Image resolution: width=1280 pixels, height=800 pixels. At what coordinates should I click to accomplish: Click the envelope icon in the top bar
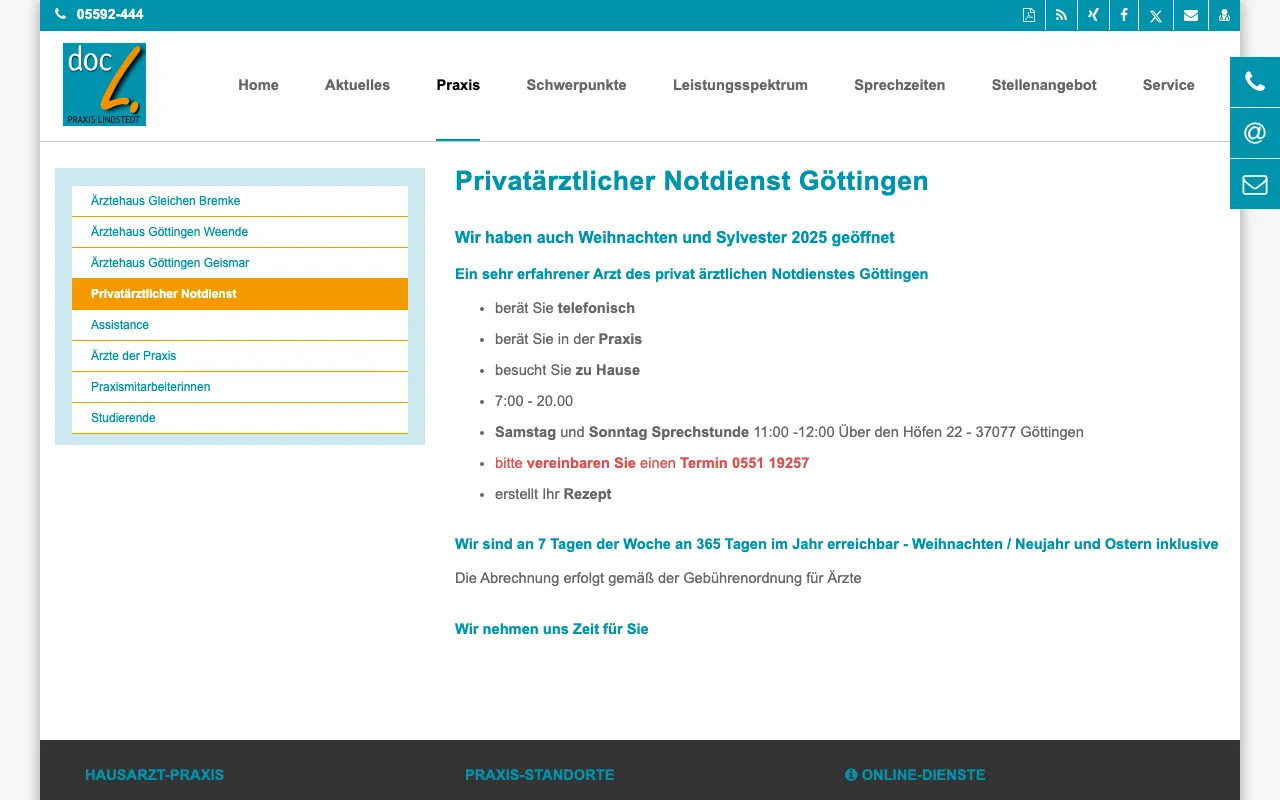(x=1190, y=15)
